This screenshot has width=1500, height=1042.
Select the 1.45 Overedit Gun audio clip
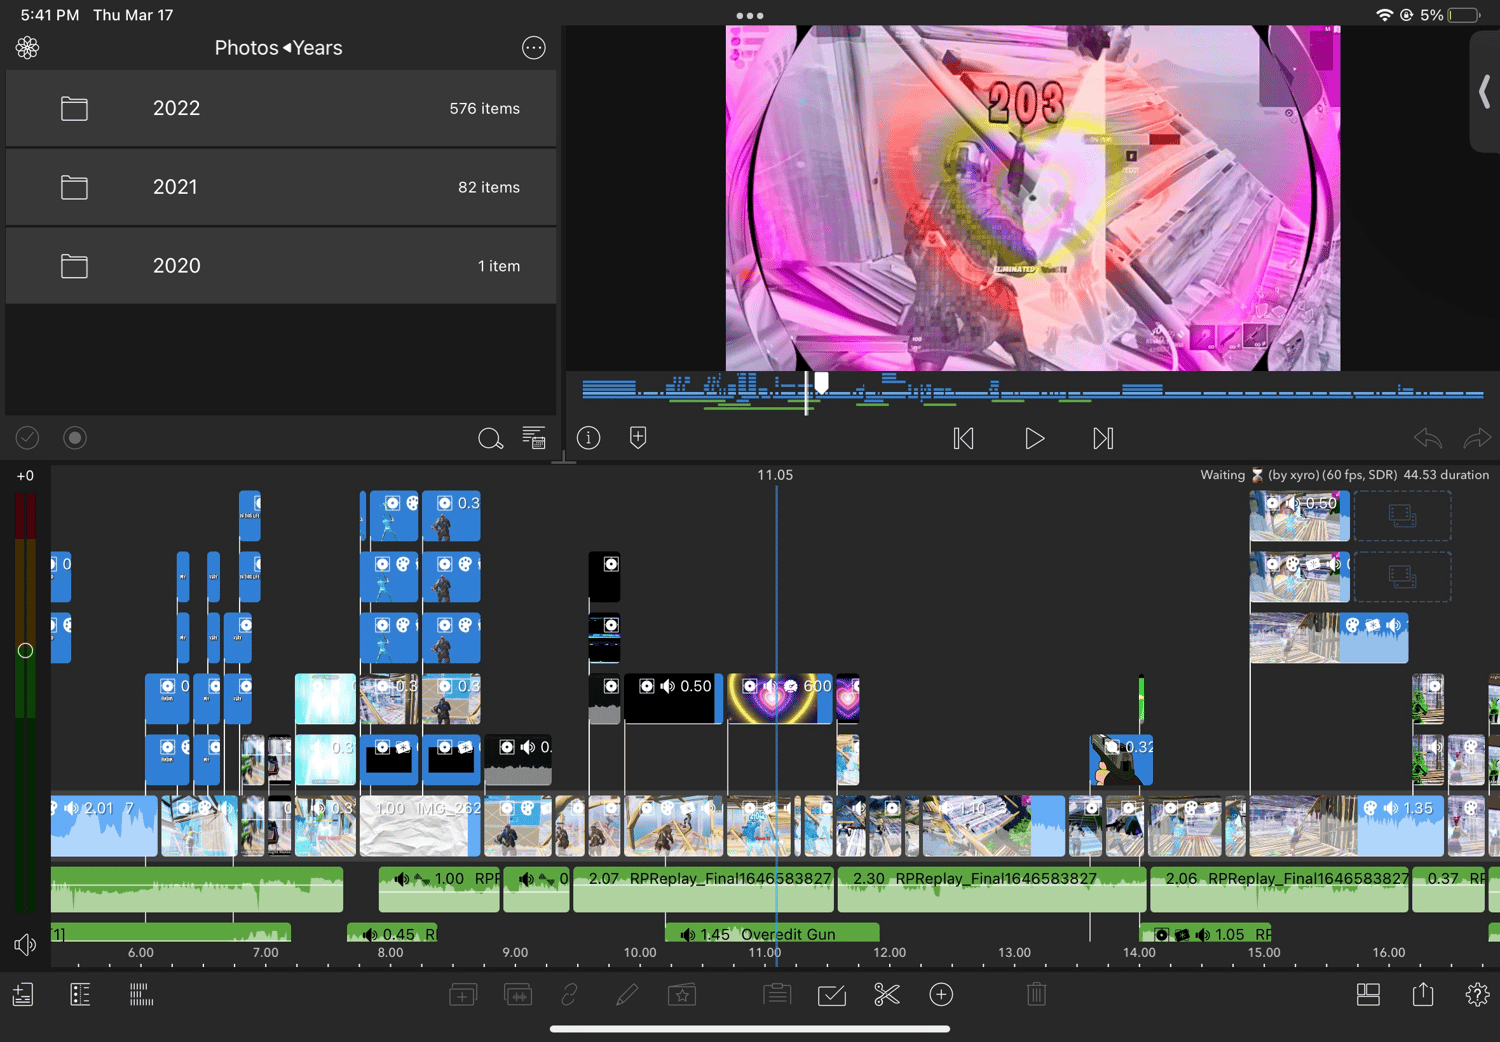tap(772, 933)
